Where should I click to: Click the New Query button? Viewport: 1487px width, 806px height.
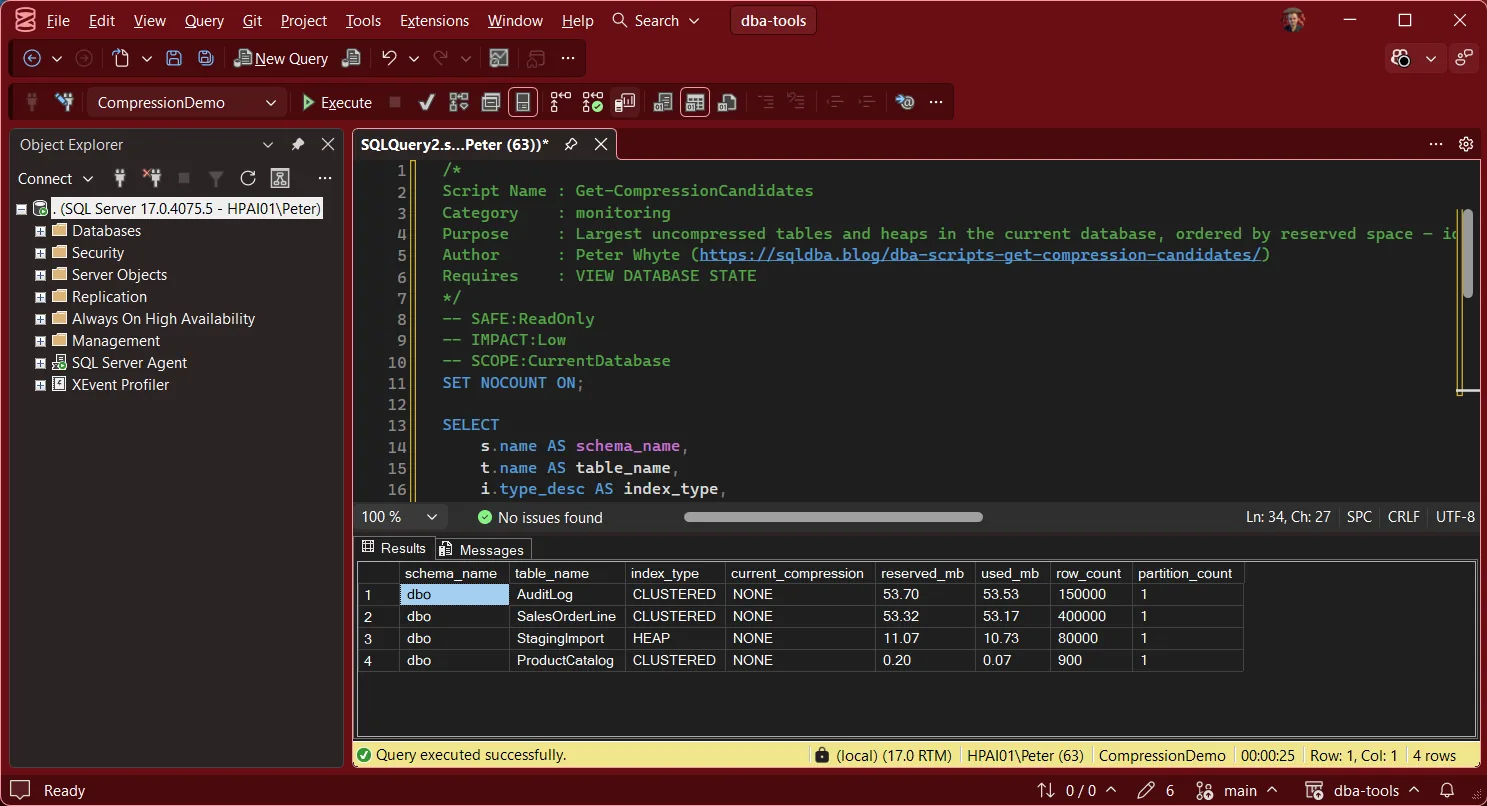(281, 58)
